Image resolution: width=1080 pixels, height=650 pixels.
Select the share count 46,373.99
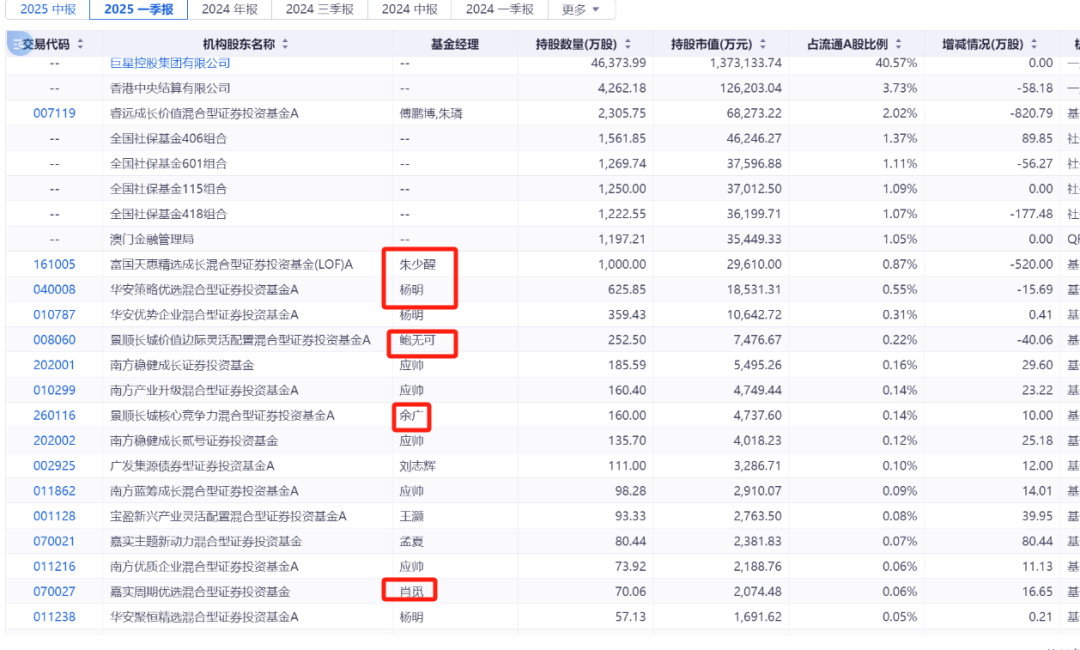tap(619, 63)
